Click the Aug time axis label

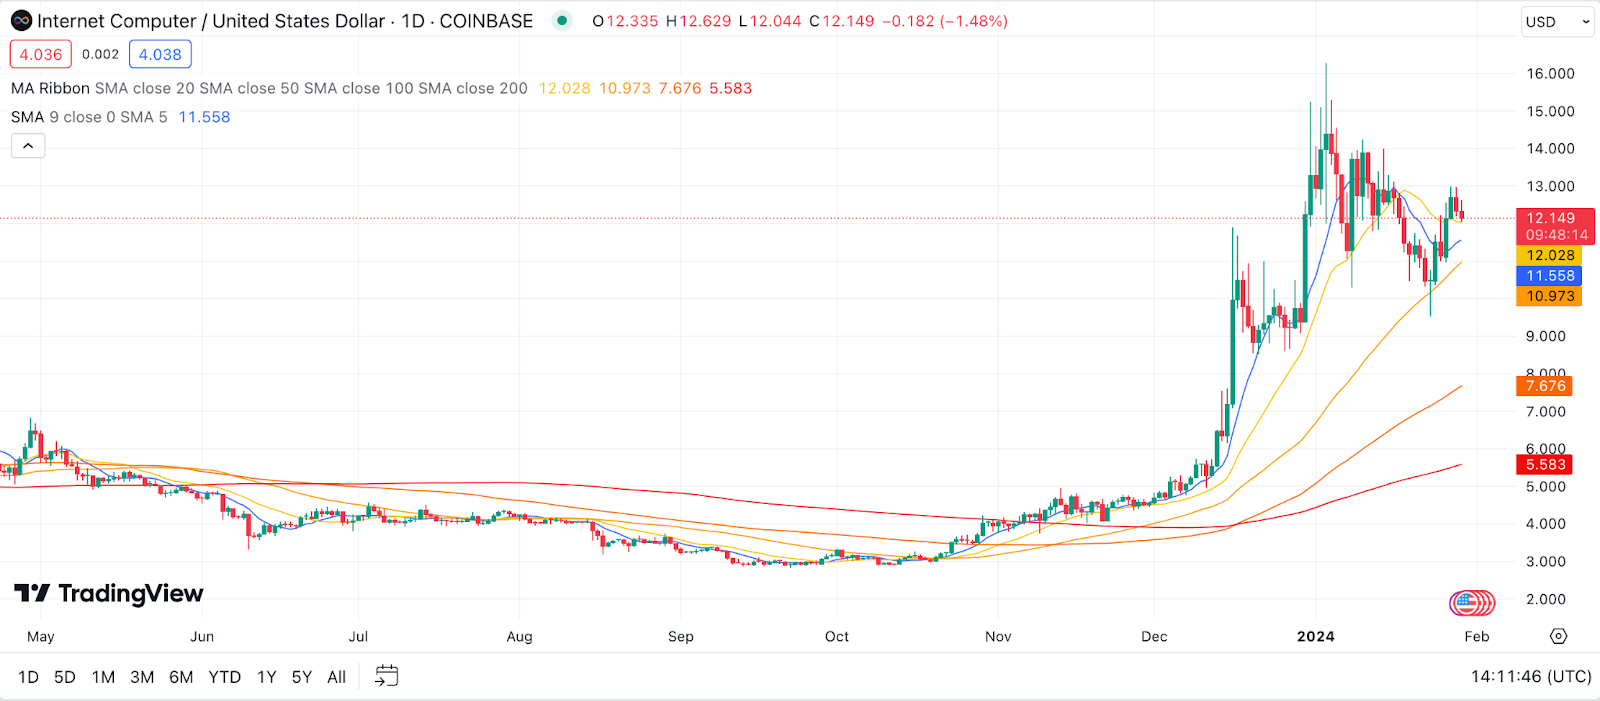coord(519,636)
